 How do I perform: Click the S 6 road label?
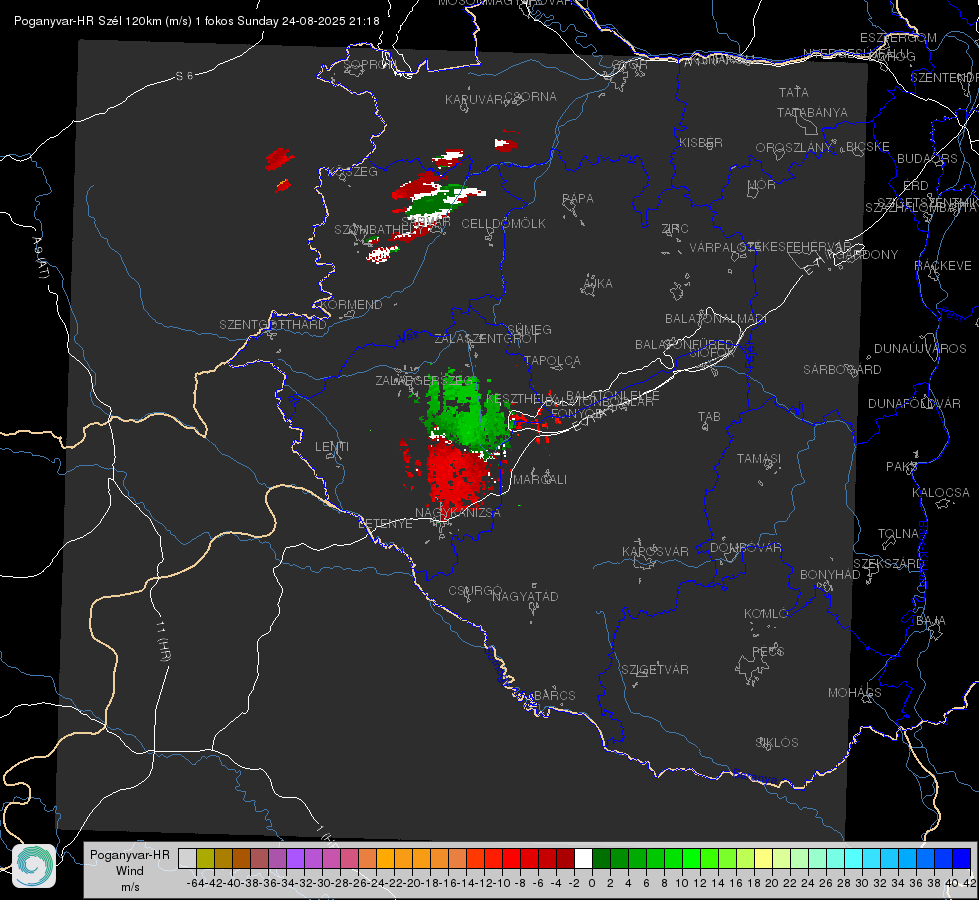pos(184,76)
